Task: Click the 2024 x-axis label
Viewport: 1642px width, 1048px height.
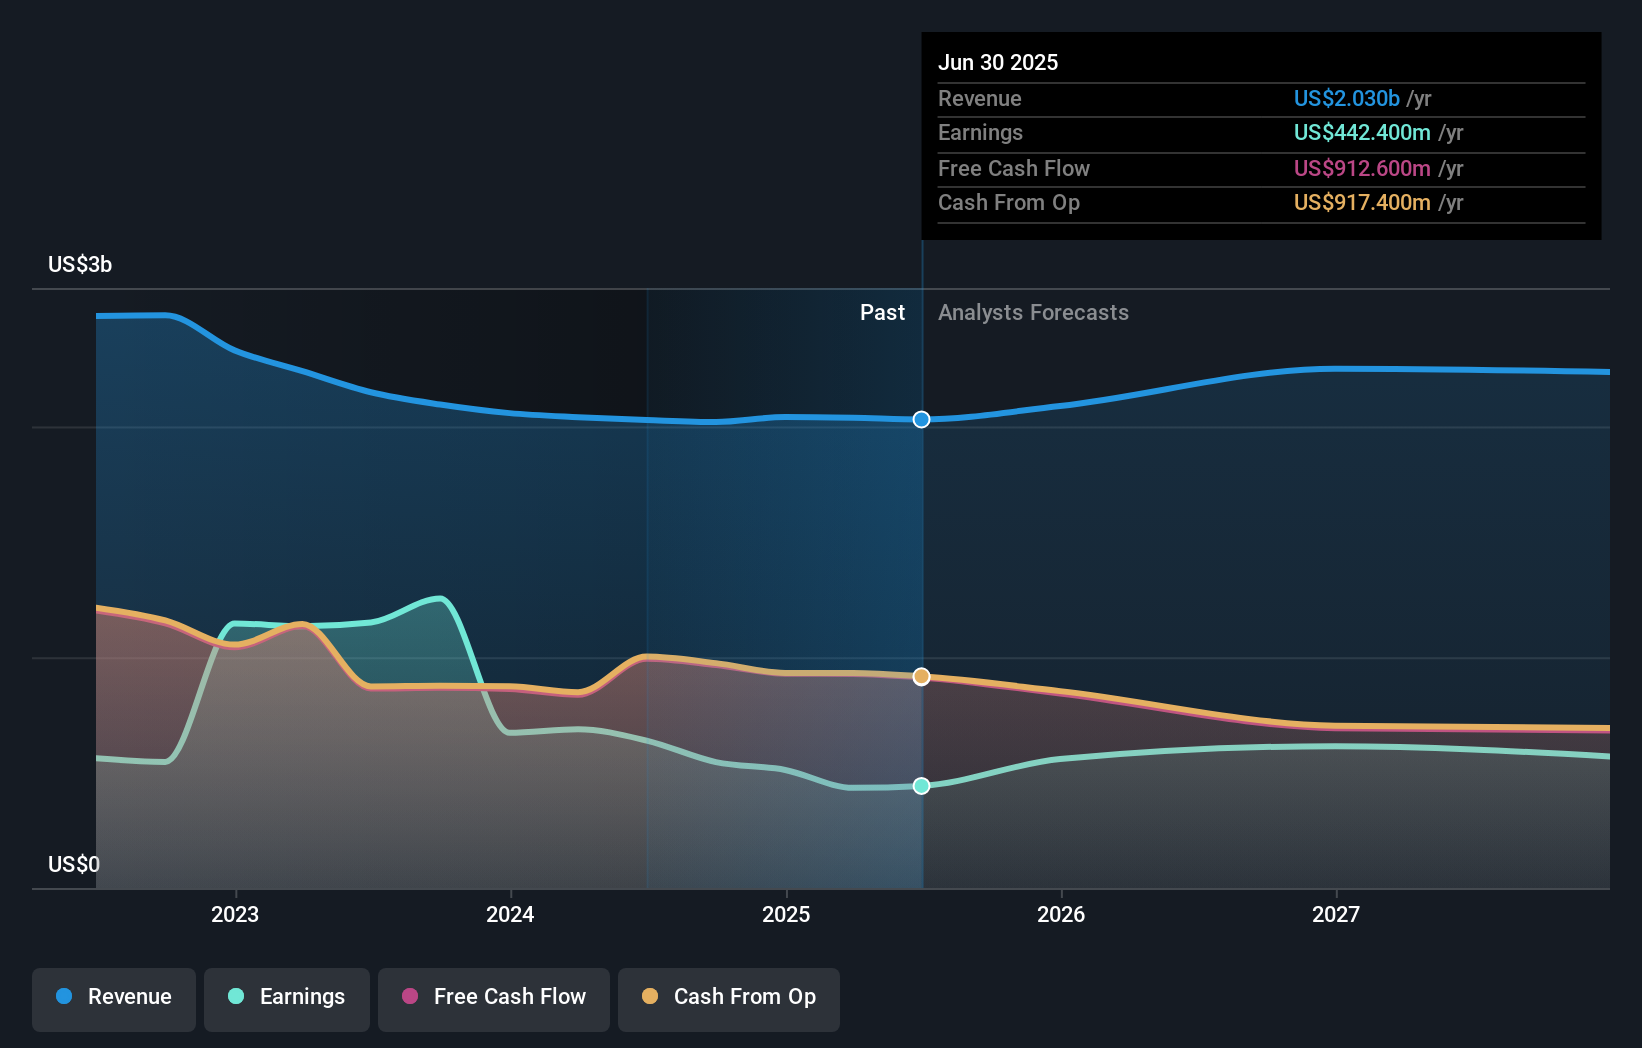Action: (510, 914)
